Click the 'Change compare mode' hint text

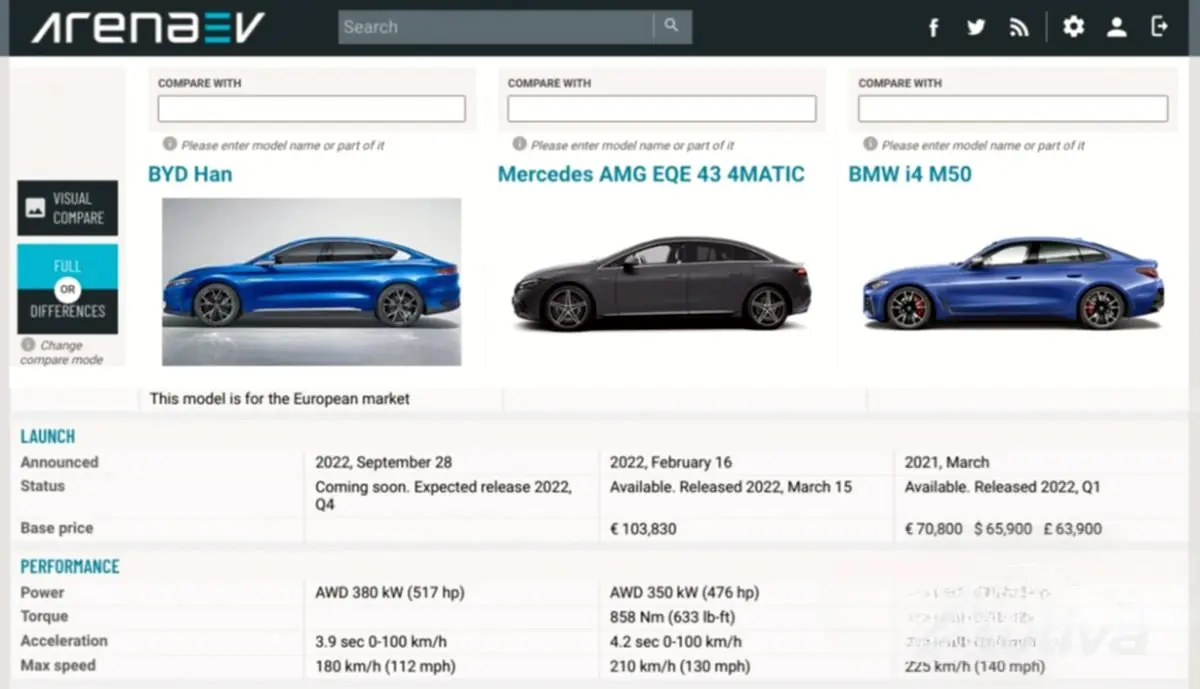61,352
